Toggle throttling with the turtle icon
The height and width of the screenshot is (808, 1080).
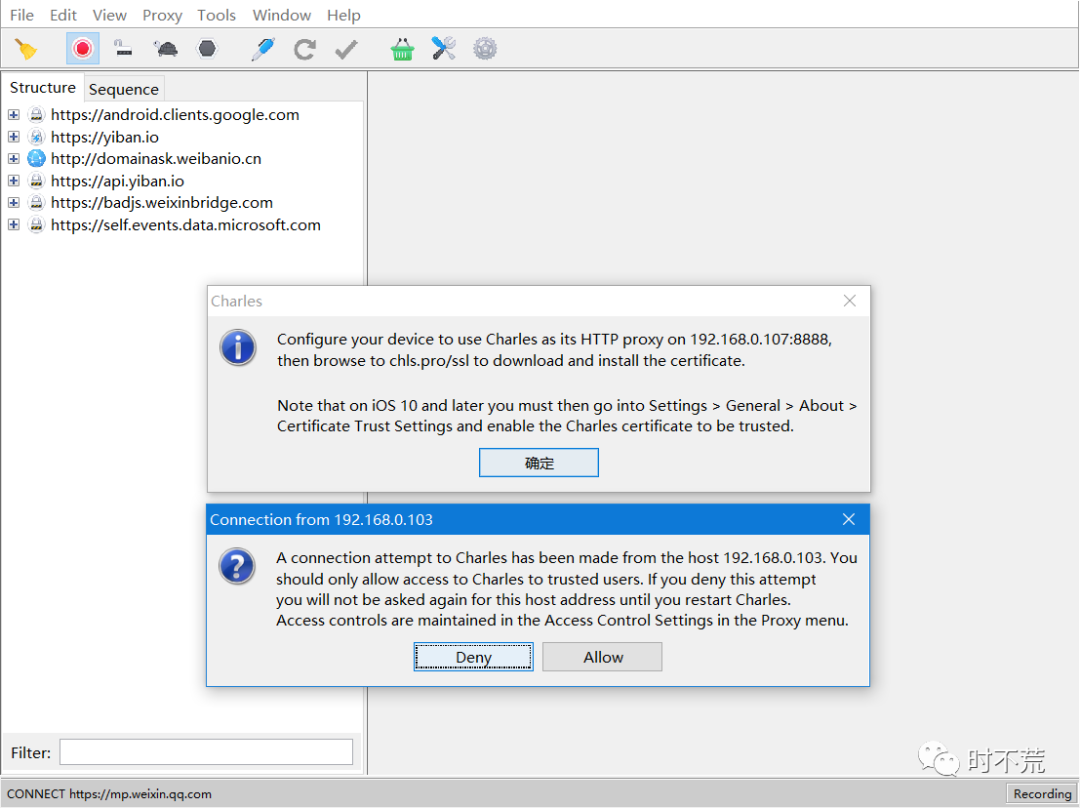pos(166,49)
